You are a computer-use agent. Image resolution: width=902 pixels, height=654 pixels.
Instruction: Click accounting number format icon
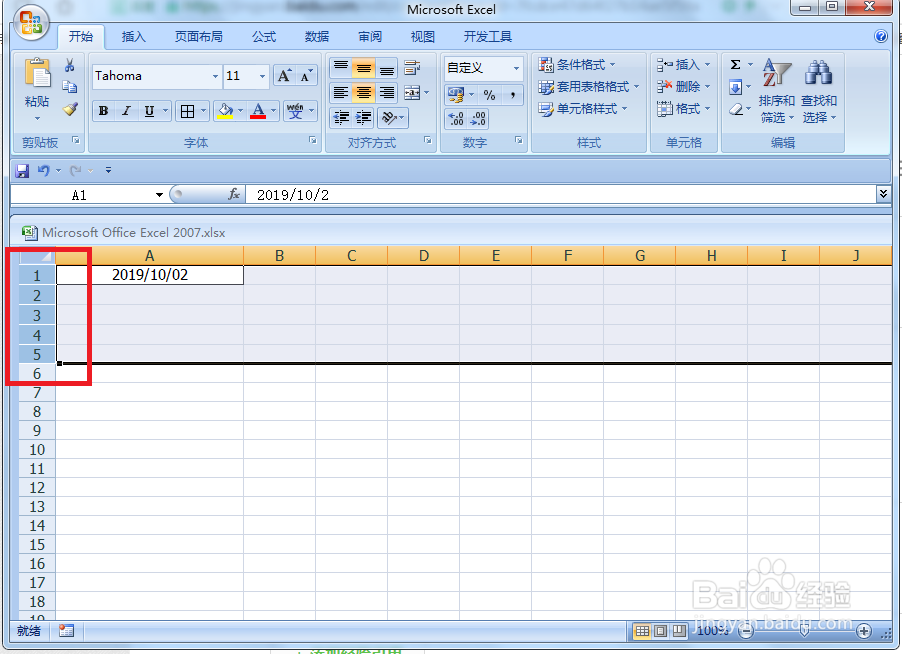[456, 95]
